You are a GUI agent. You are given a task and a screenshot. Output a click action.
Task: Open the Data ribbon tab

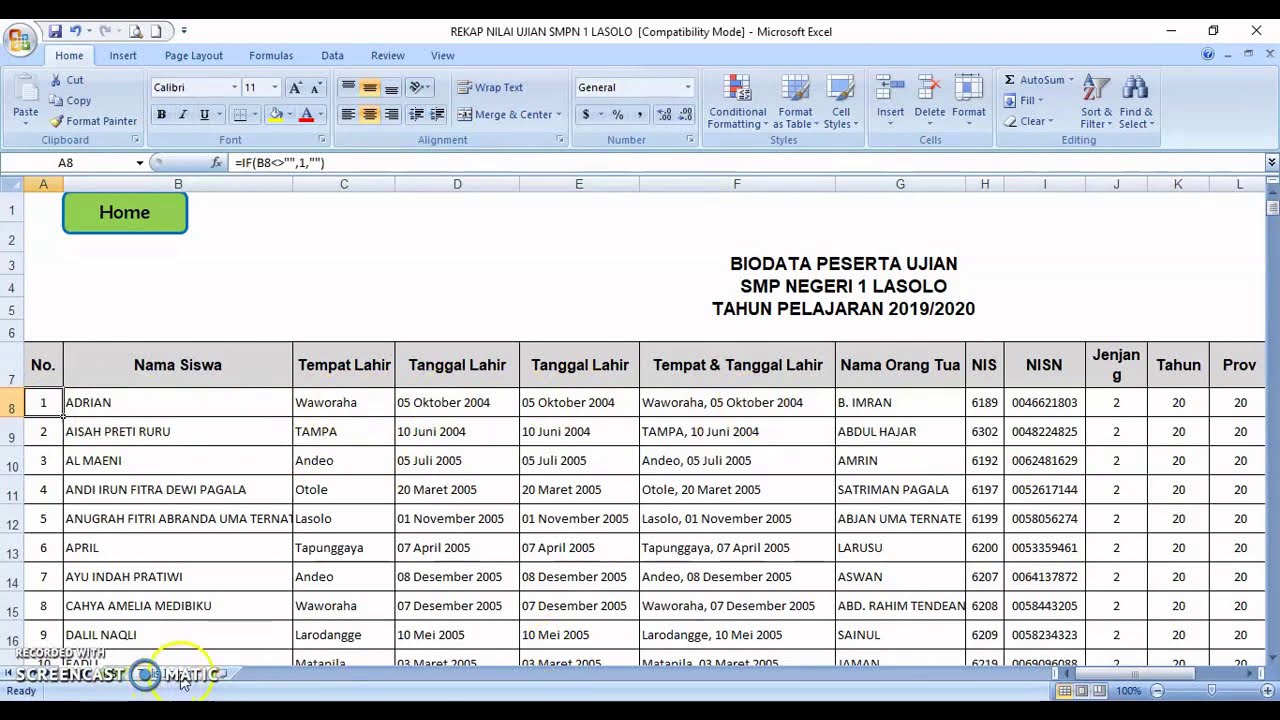tap(333, 56)
